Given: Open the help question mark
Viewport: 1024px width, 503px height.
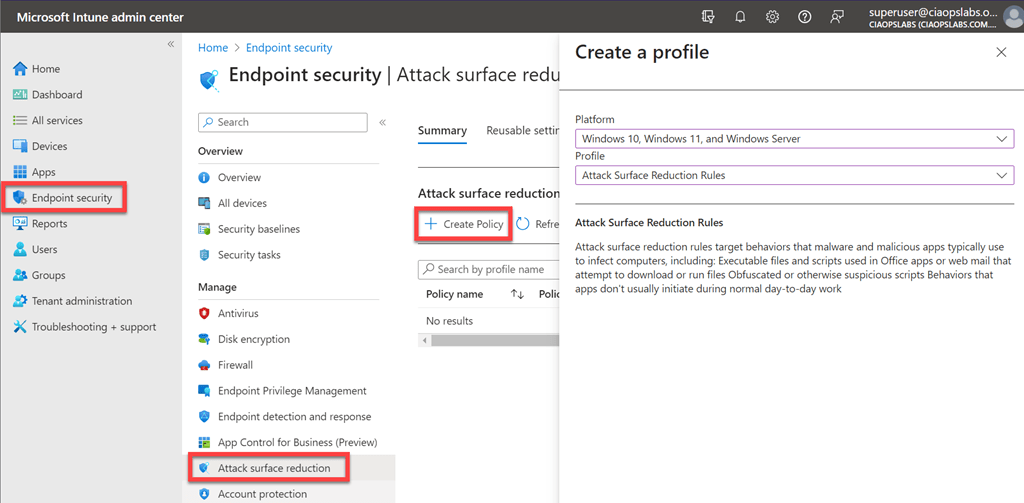Looking at the screenshot, I should click(x=805, y=17).
